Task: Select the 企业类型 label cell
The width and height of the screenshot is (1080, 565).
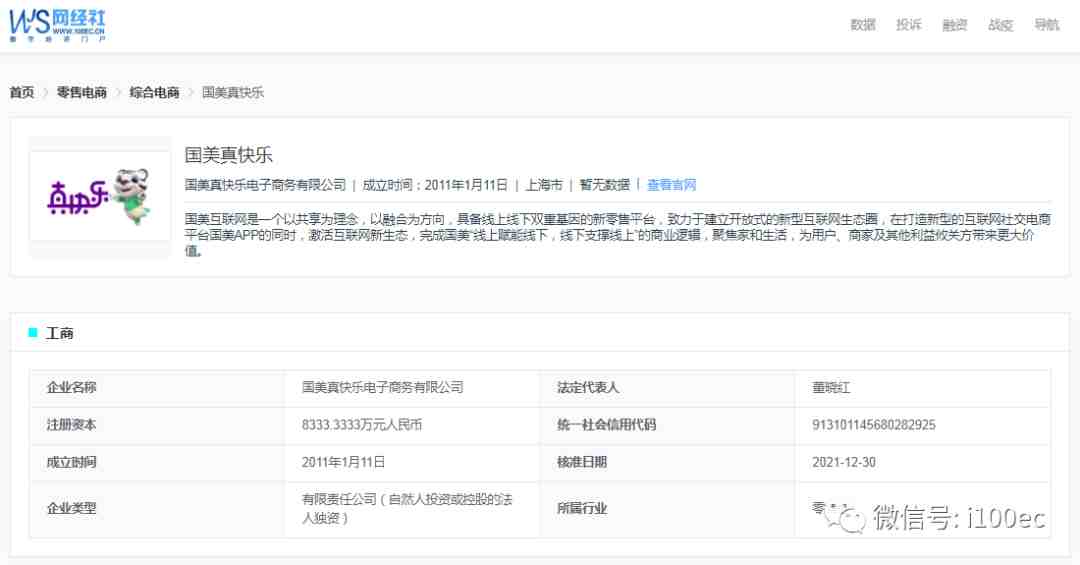Action: tap(157, 509)
